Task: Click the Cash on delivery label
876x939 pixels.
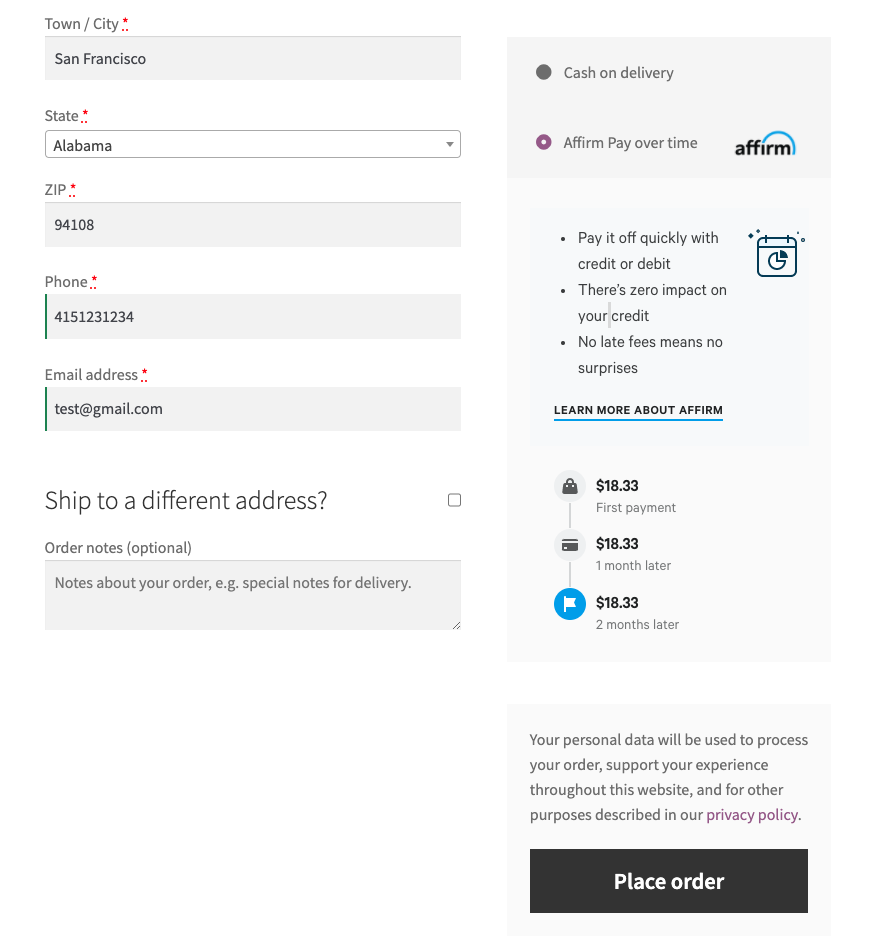Action: [x=616, y=72]
